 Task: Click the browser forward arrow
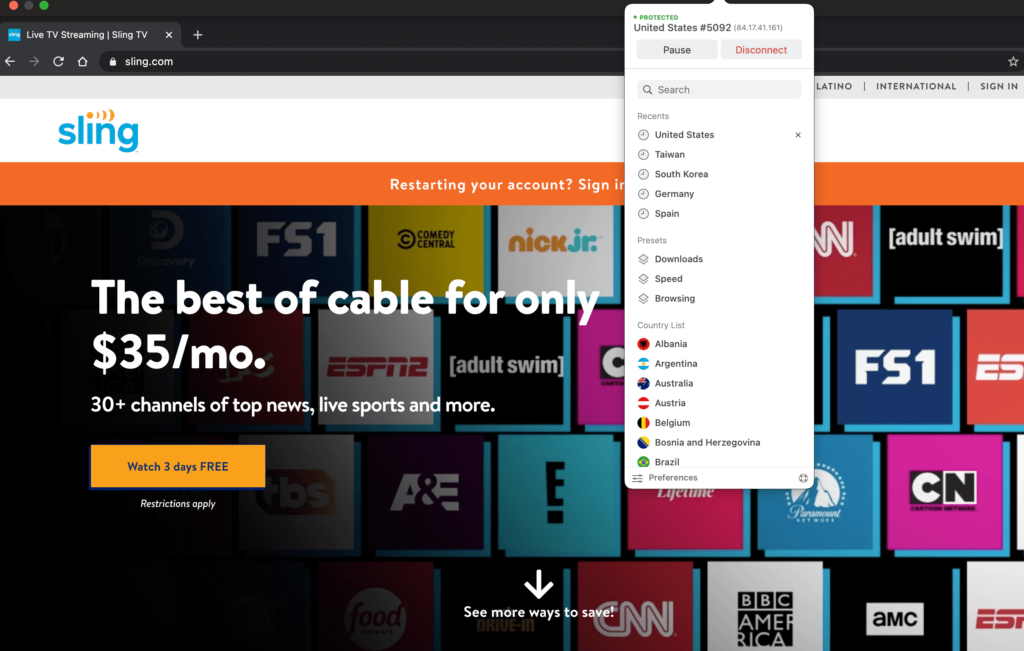coord(34,61)
